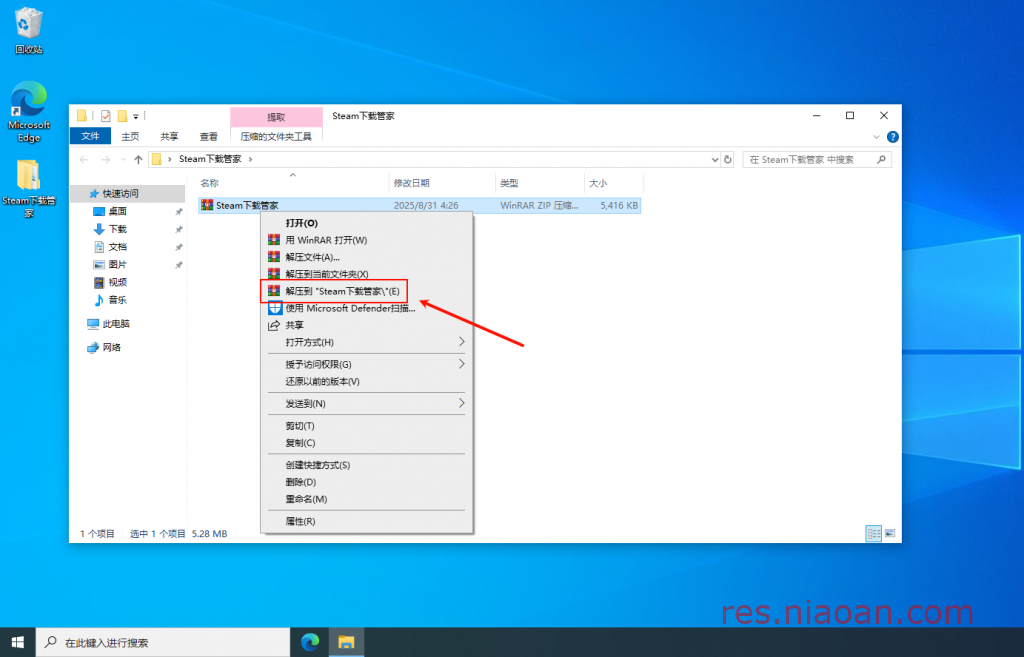This screenshot has height=657, width=1024.
Task: Open Edge from the taskbar
Action: (310, 643)
